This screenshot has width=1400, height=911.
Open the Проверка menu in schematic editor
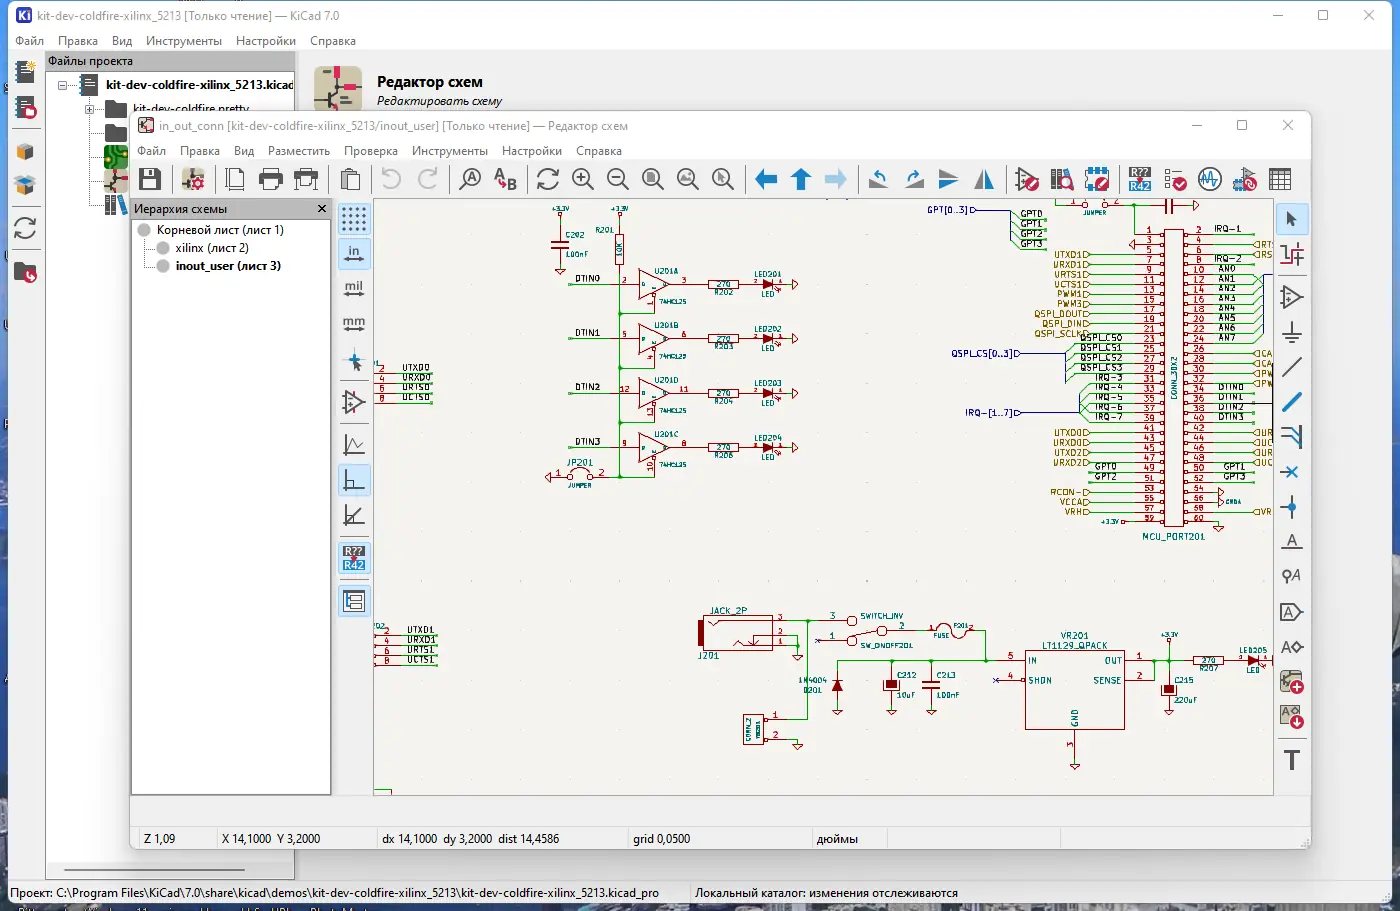(x=370, y=151)
